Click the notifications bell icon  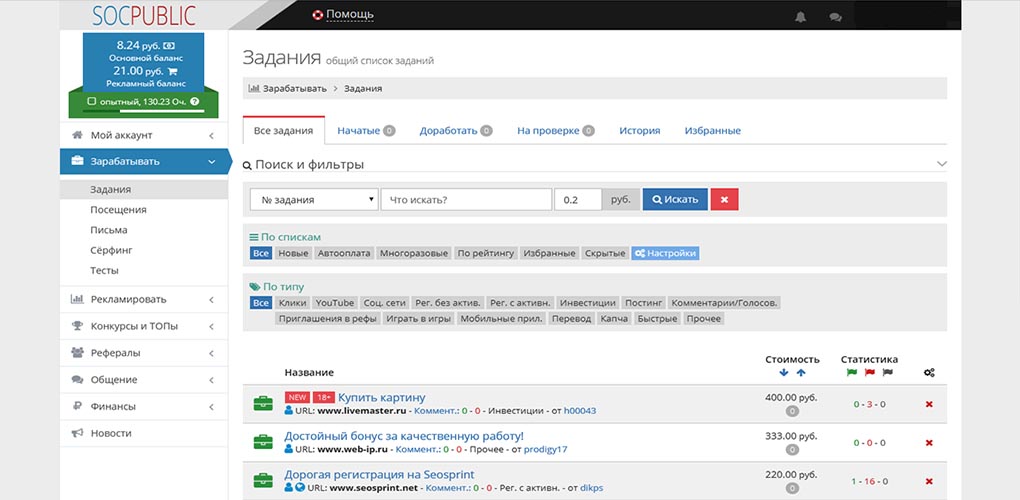pos(800,17)
